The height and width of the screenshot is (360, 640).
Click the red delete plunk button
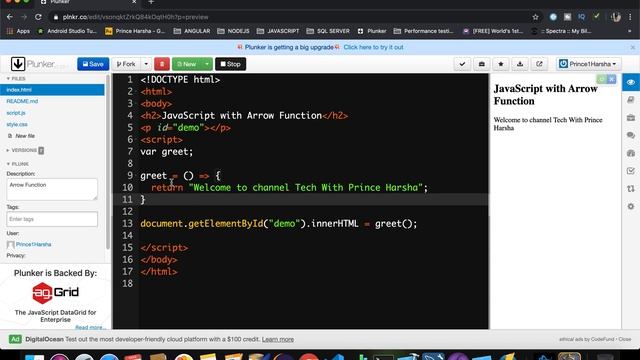(162, 64)
